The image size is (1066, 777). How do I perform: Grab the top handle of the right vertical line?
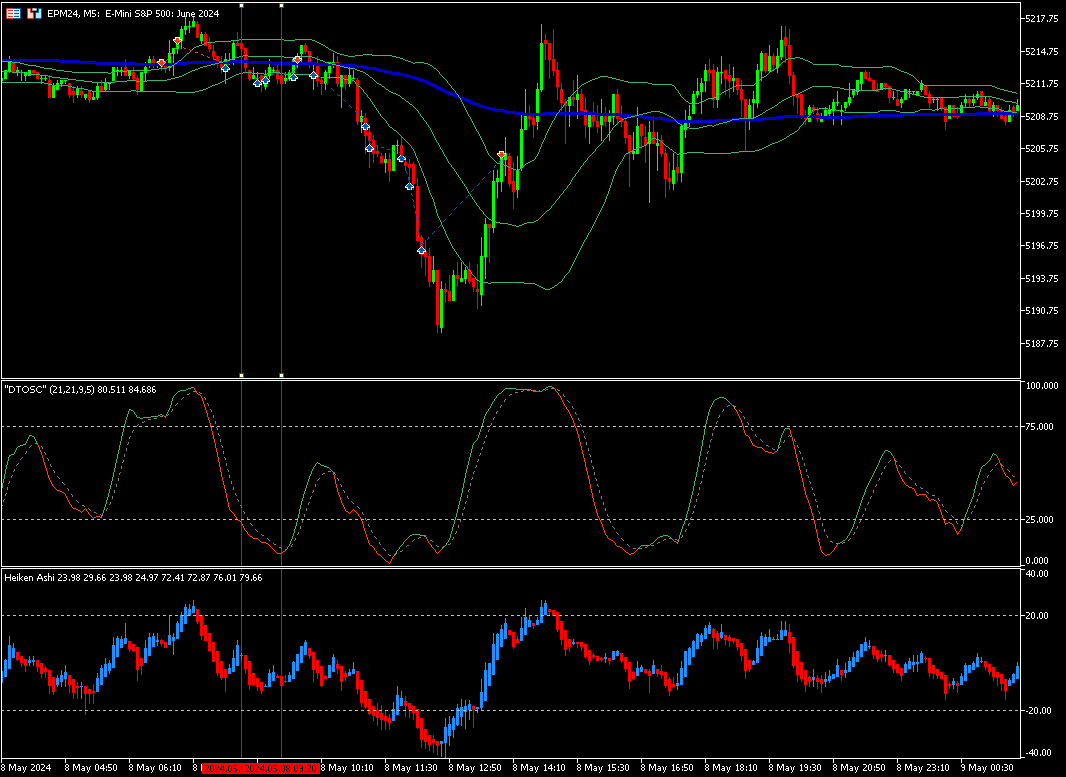coord(281,5)
